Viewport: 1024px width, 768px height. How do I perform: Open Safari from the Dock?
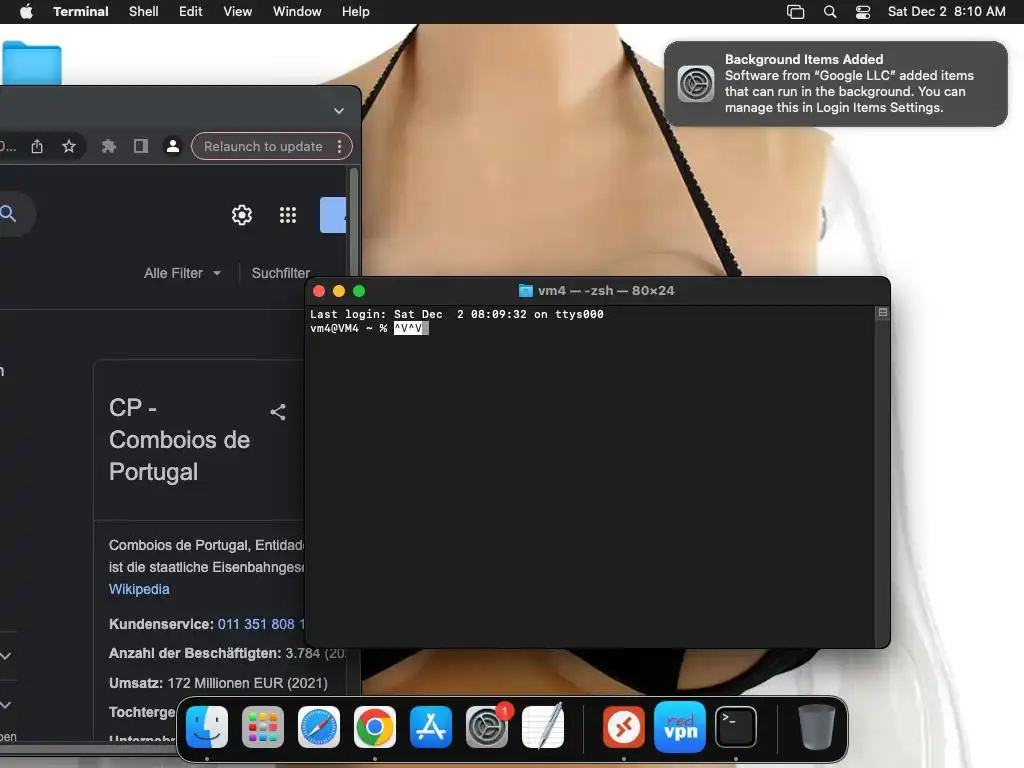coord(319,727)
